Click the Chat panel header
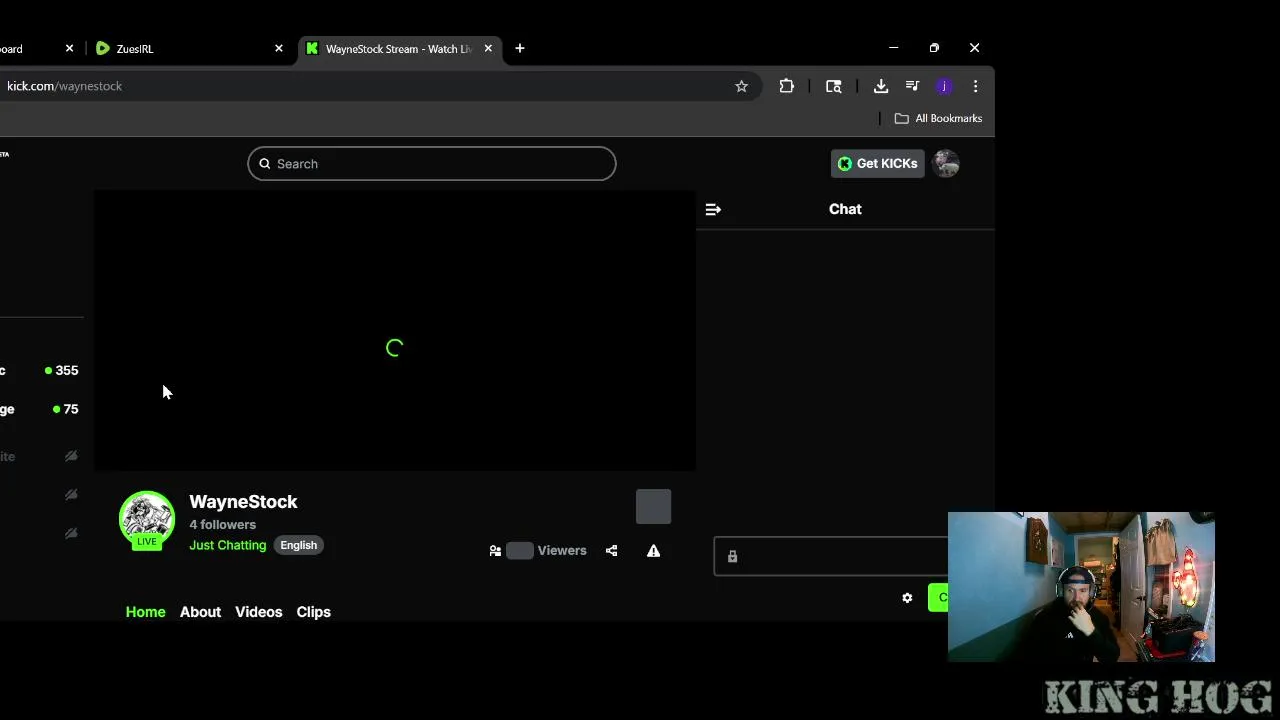Image resolution: width=1280 pixels, height=720 pixels. (x=845, y=209)
